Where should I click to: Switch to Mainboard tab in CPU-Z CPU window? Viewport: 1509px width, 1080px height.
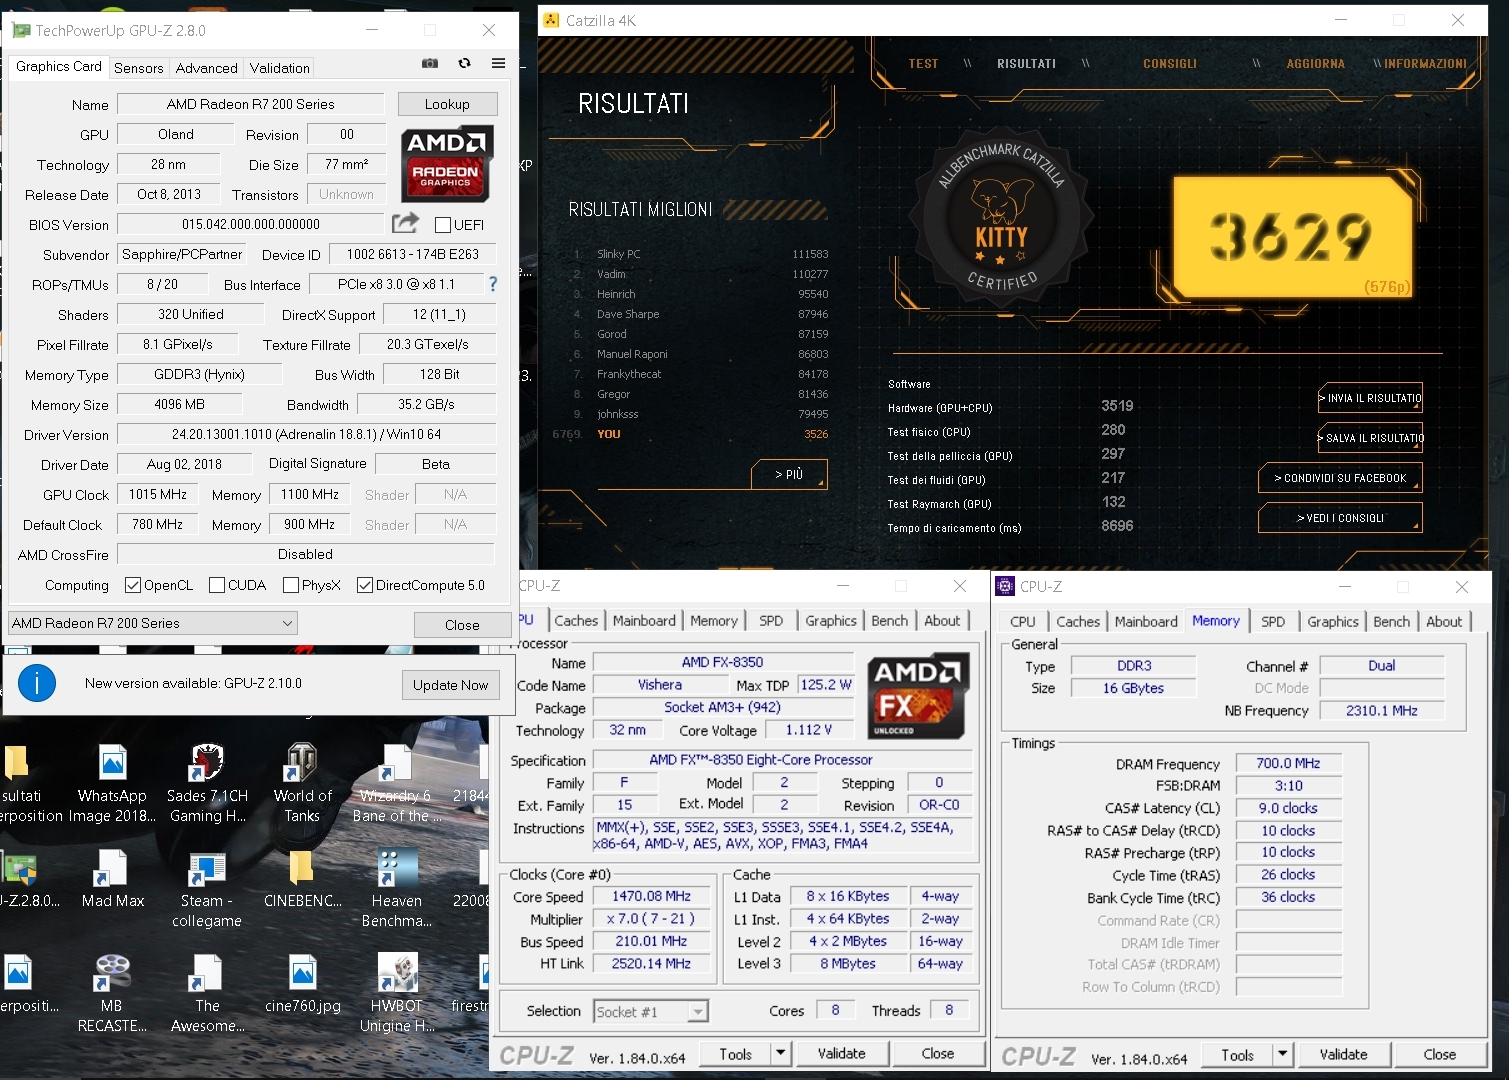point(644,620)
